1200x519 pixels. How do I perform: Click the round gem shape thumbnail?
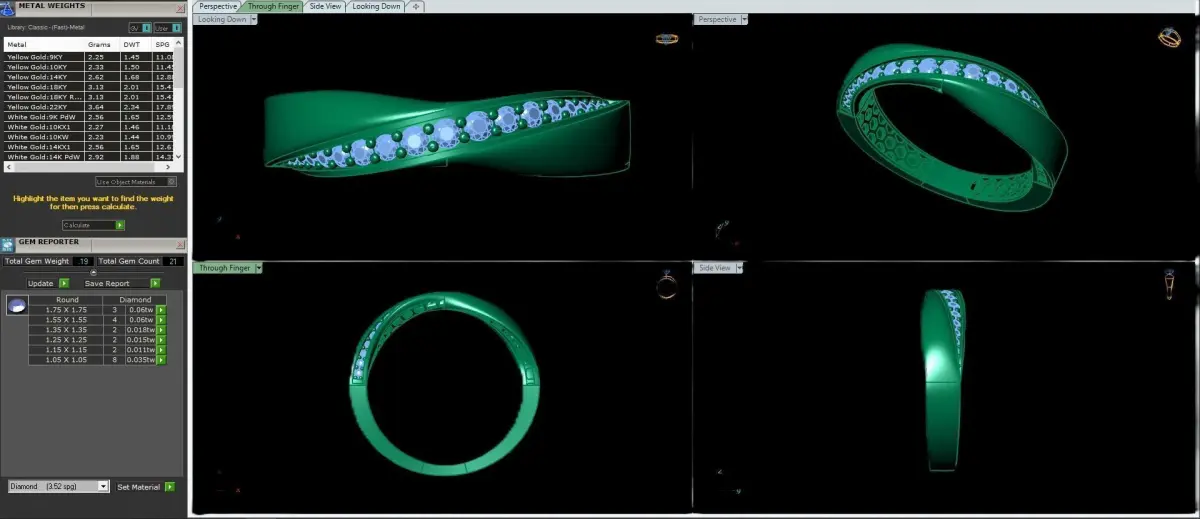click(15, 306)
